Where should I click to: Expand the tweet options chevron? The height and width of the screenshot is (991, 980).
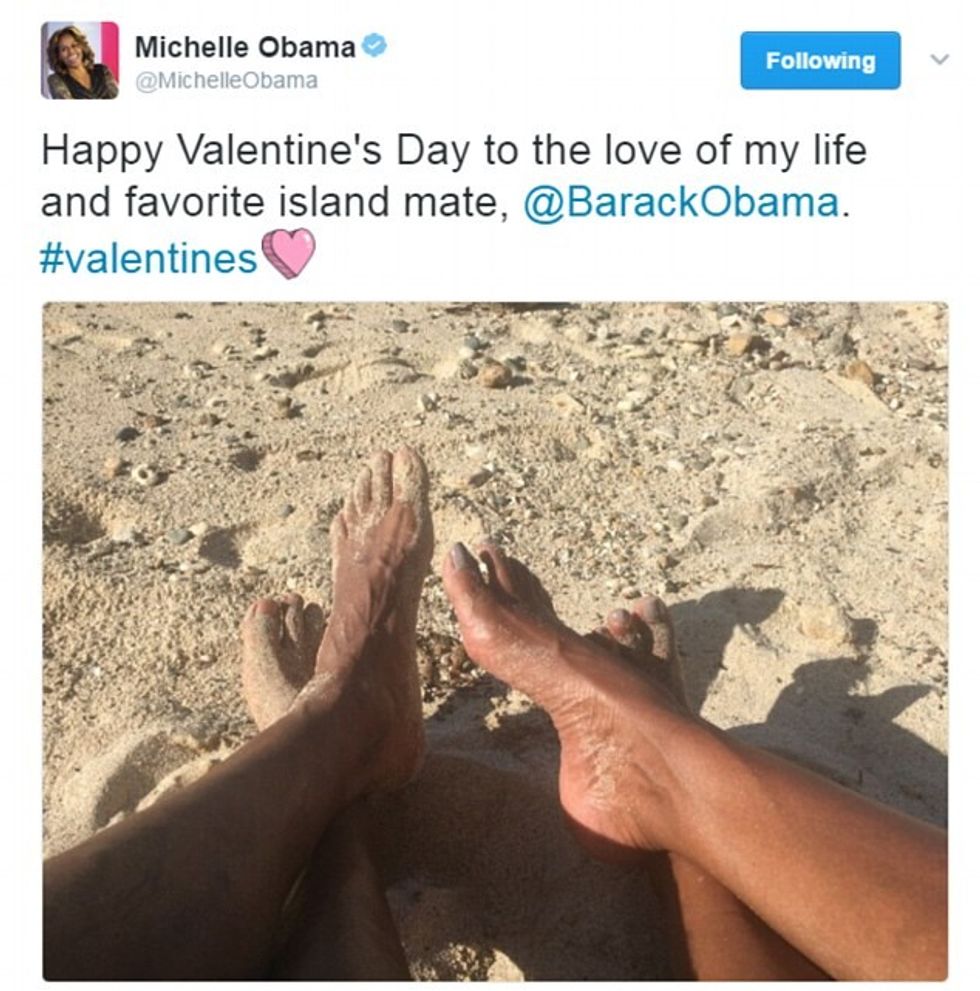tap(940, 59)
